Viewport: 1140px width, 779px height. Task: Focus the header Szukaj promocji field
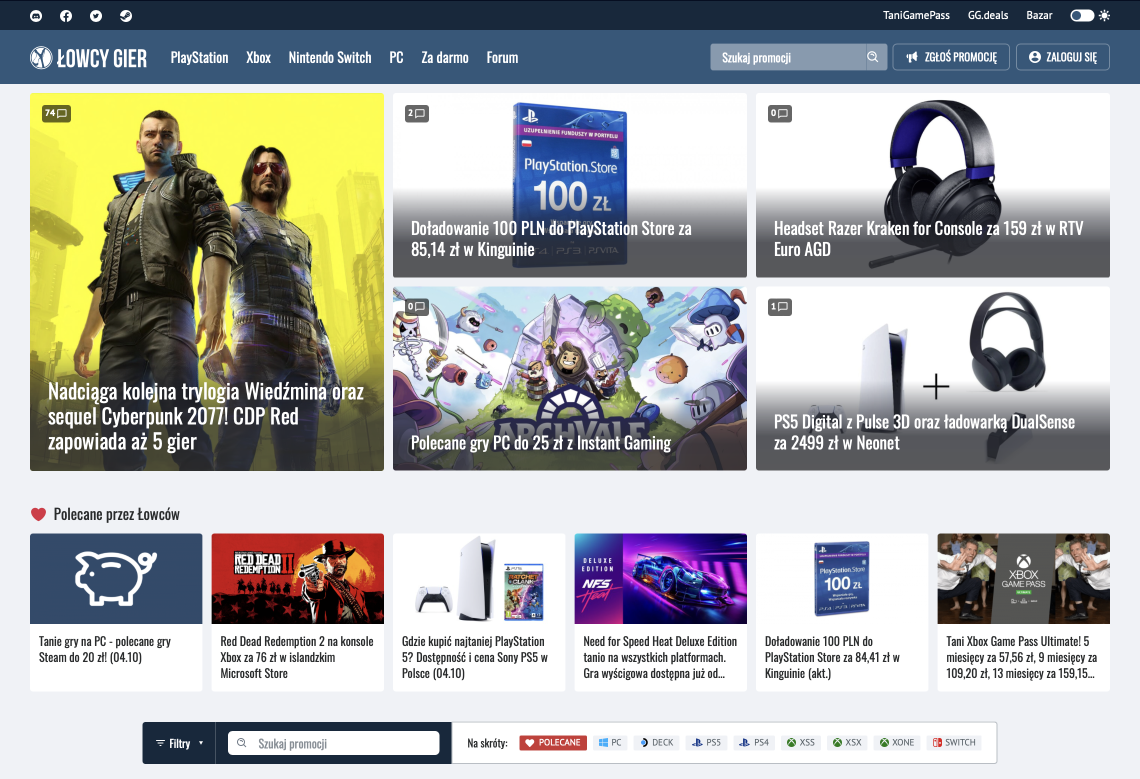coord(788,57)
